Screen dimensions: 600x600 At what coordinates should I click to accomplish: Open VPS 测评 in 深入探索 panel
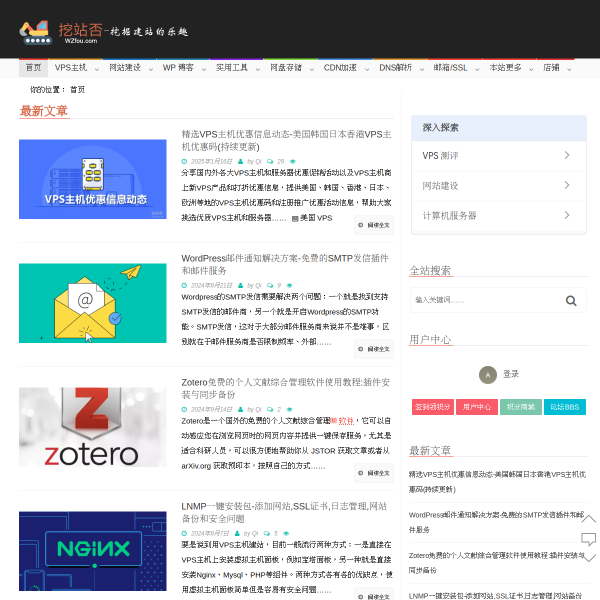click(499, 156)
